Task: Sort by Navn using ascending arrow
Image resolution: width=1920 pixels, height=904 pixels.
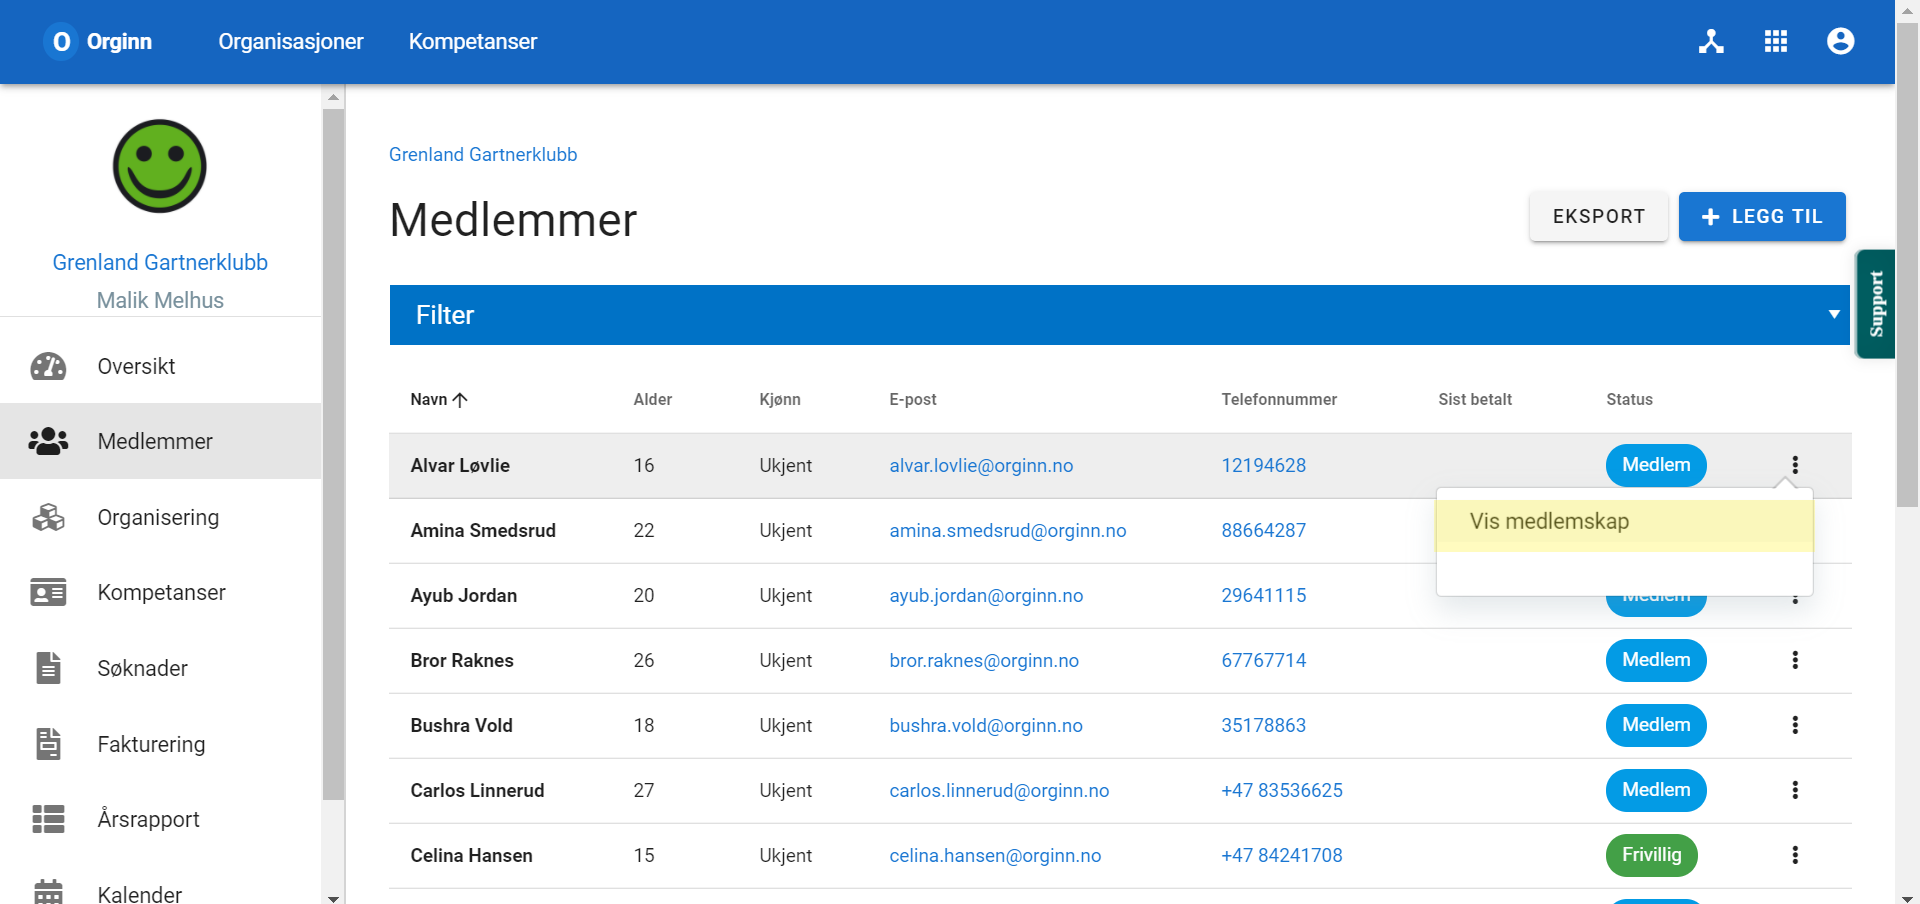Action: tap(460, 400)
